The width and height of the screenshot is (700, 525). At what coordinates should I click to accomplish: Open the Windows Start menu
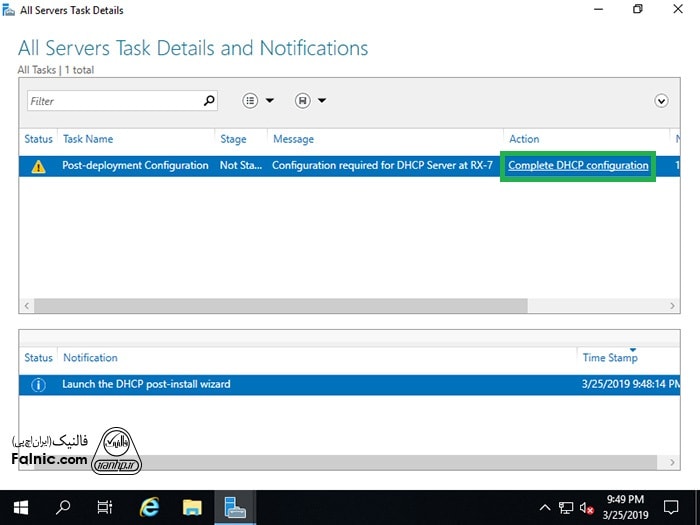click(x=21, y=507)
